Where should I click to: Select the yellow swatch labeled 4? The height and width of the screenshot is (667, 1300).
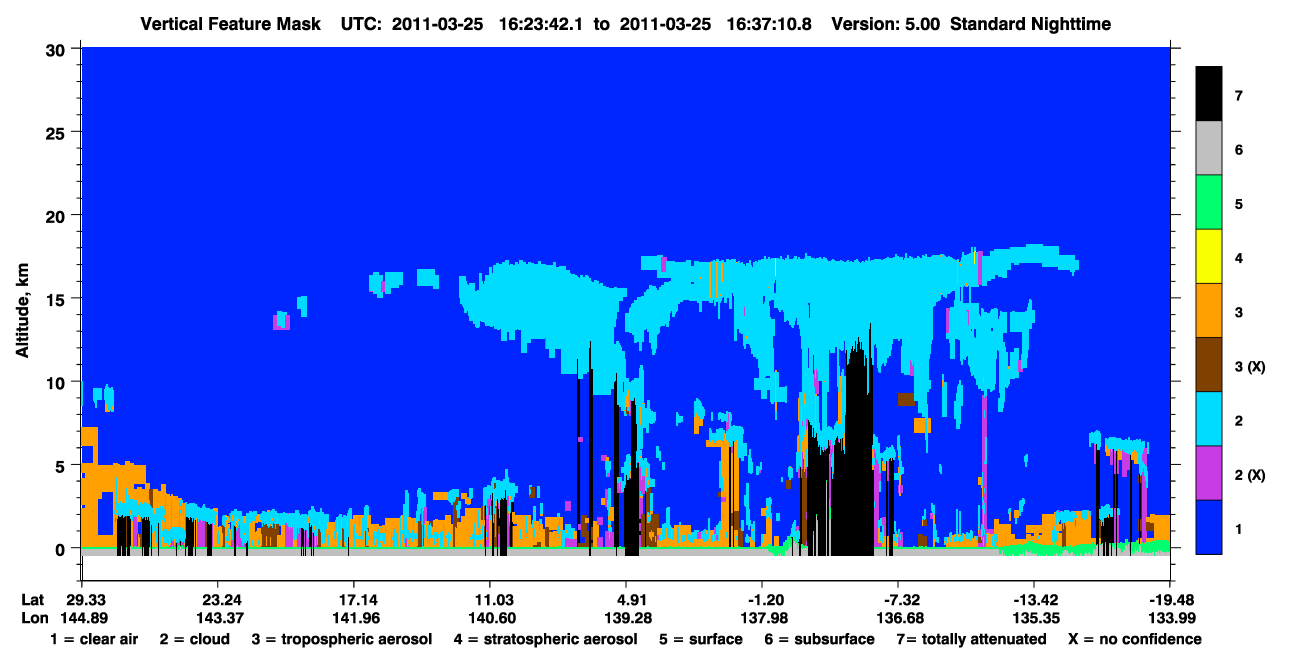(x=1209, y=257)
